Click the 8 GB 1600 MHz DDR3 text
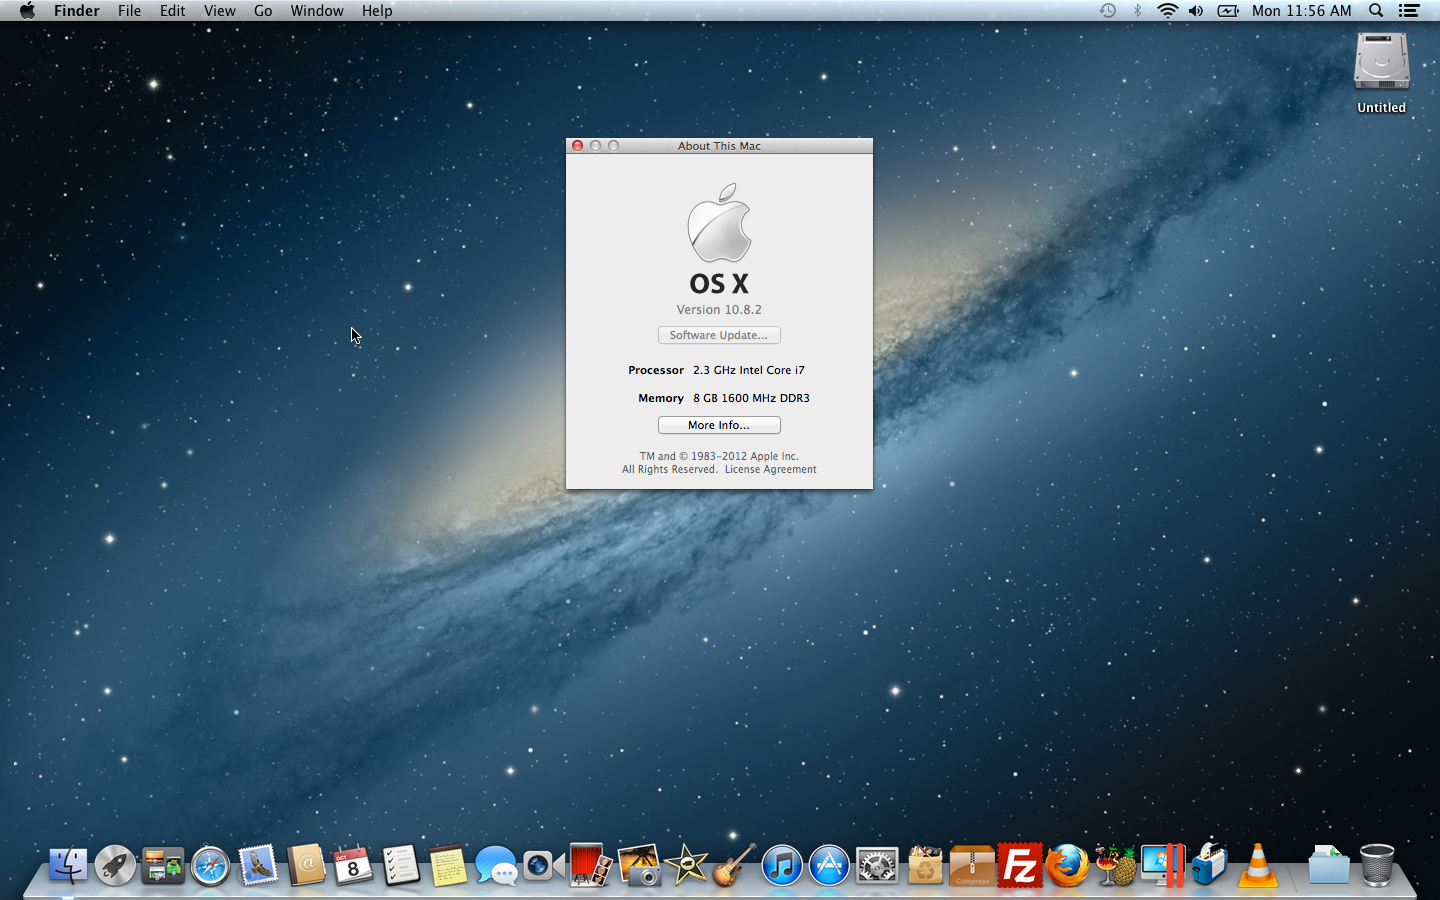Image resolution: width=1440 pixels, height=900 pixels. tap(751, 398)
